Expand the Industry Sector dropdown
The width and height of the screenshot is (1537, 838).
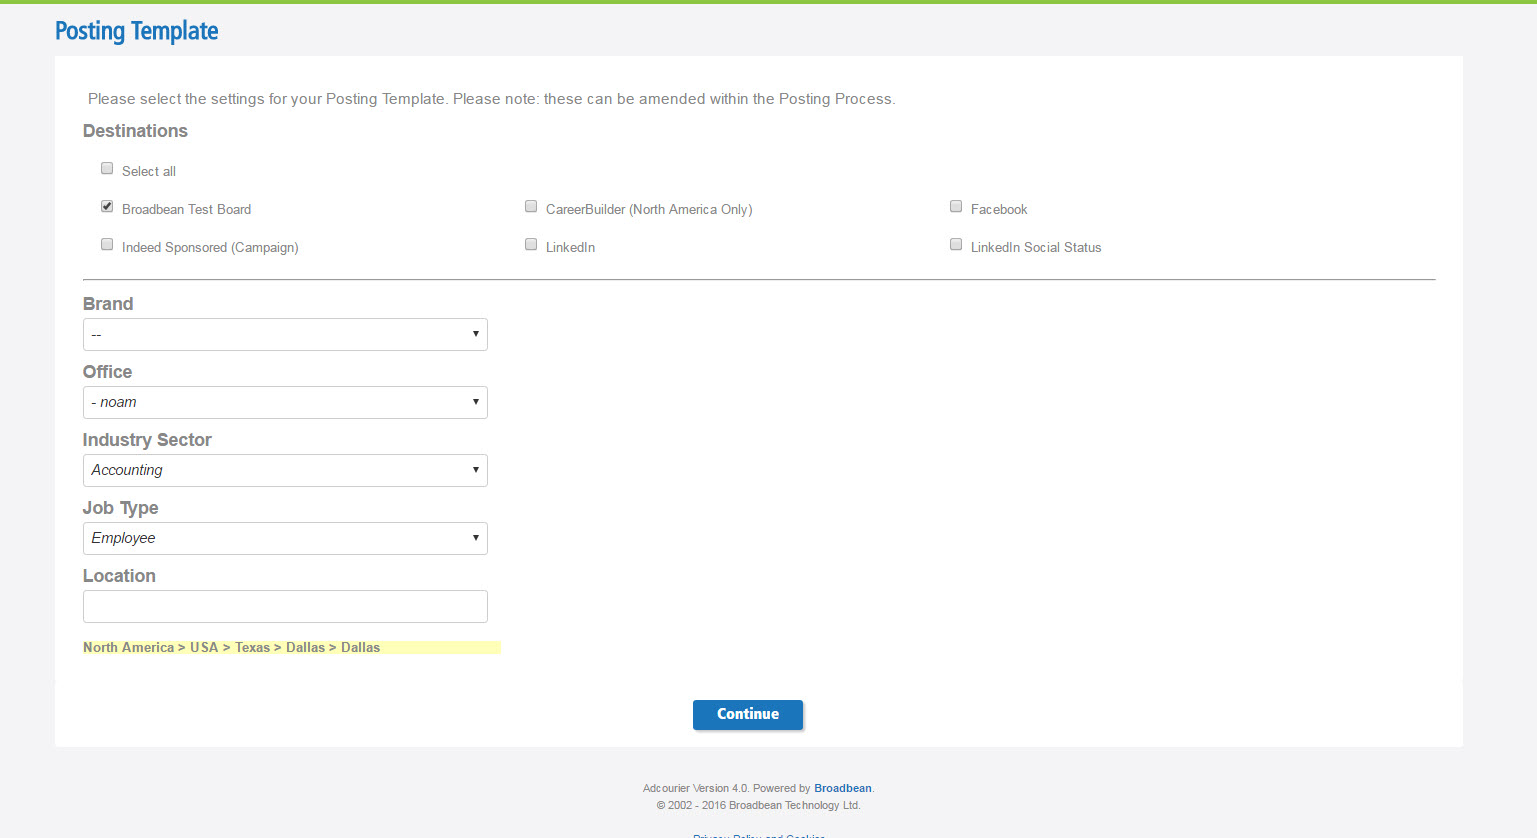(x=285, y=470)
